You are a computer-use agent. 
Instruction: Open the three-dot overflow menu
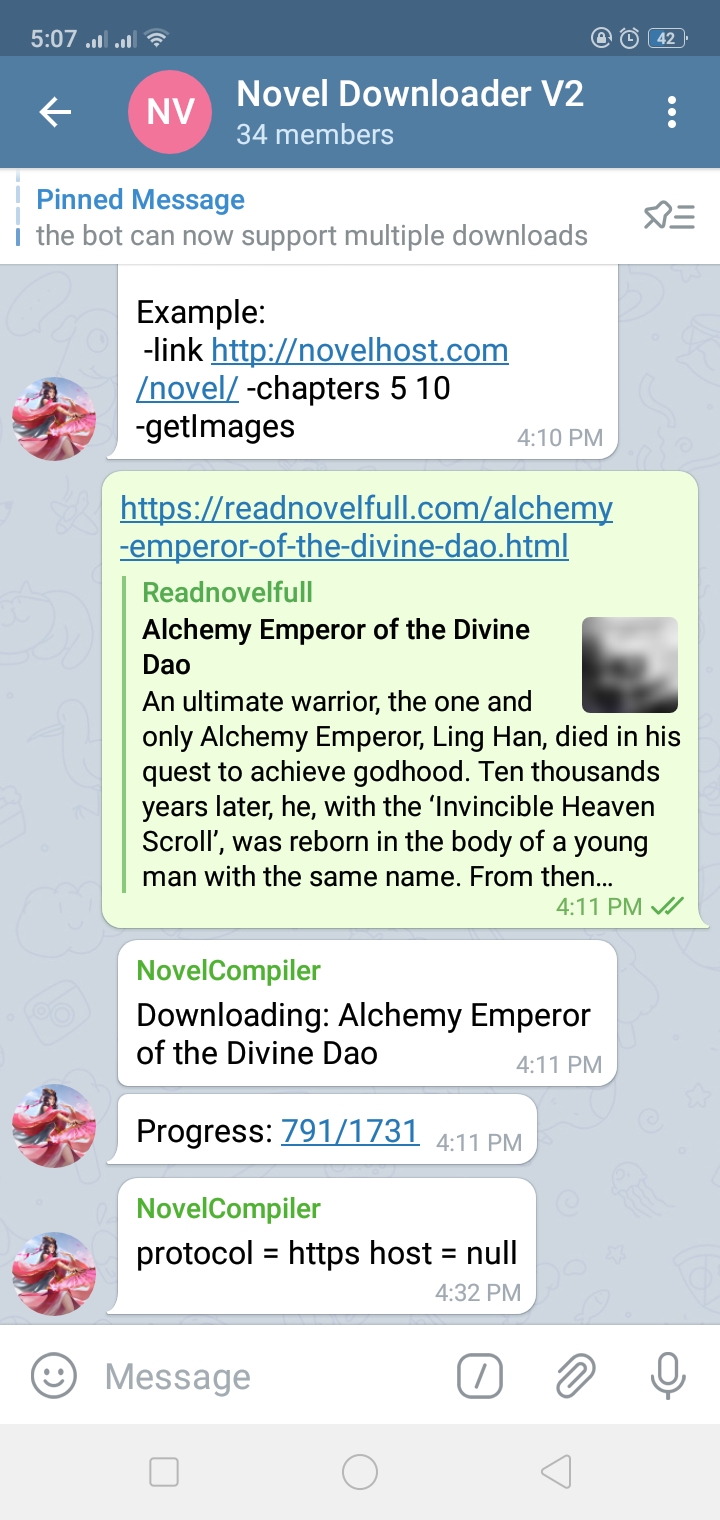[x=672, y=112]
